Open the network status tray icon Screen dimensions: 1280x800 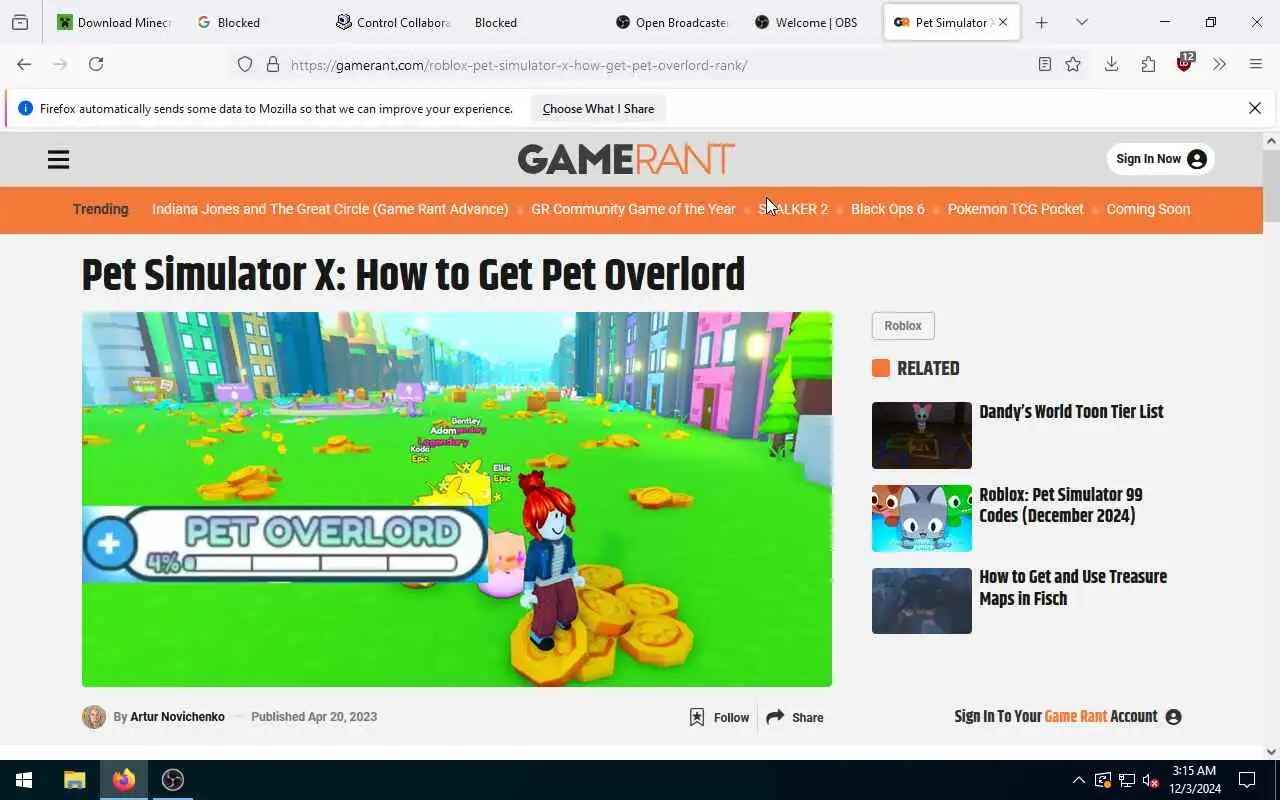point(1126,780)
